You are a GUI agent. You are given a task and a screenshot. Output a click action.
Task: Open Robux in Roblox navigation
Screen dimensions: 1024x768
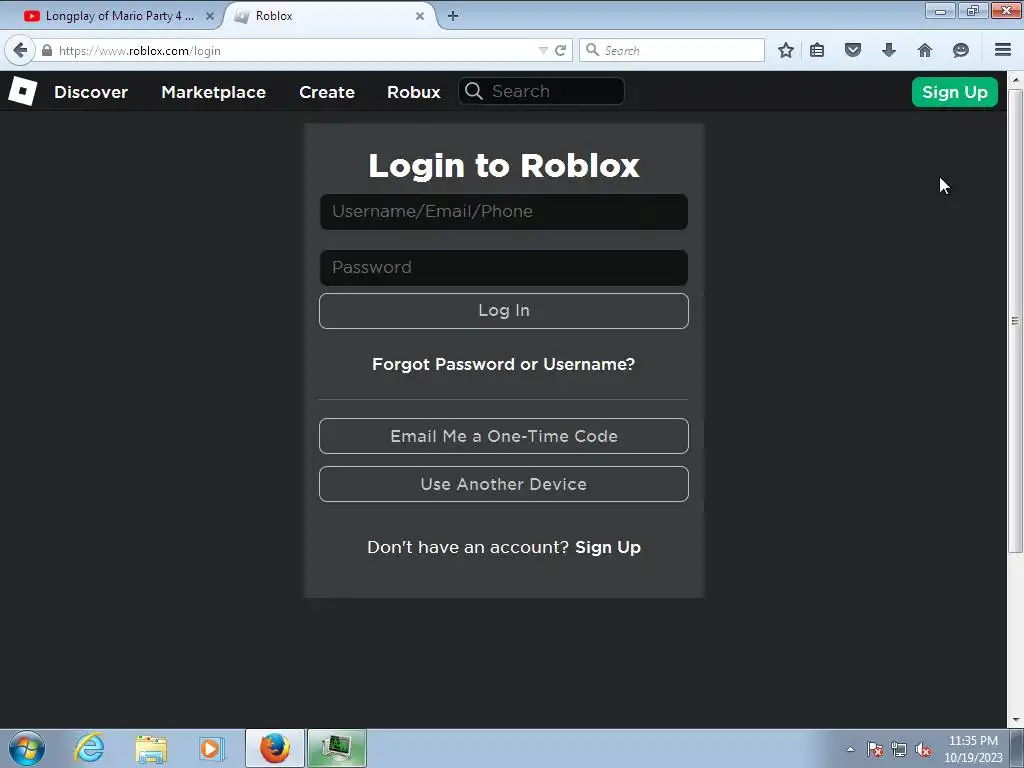click(x=414, y=92)
